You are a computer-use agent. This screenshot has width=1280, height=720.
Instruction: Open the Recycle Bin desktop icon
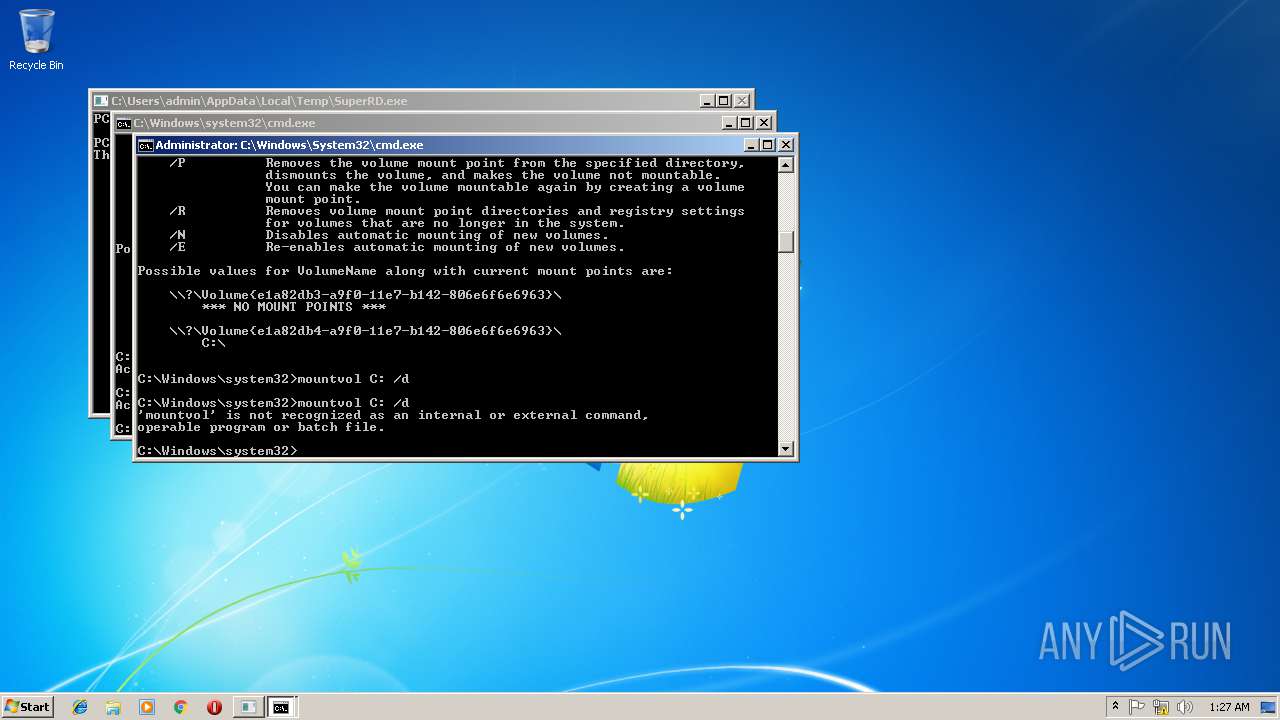point(36,40)
